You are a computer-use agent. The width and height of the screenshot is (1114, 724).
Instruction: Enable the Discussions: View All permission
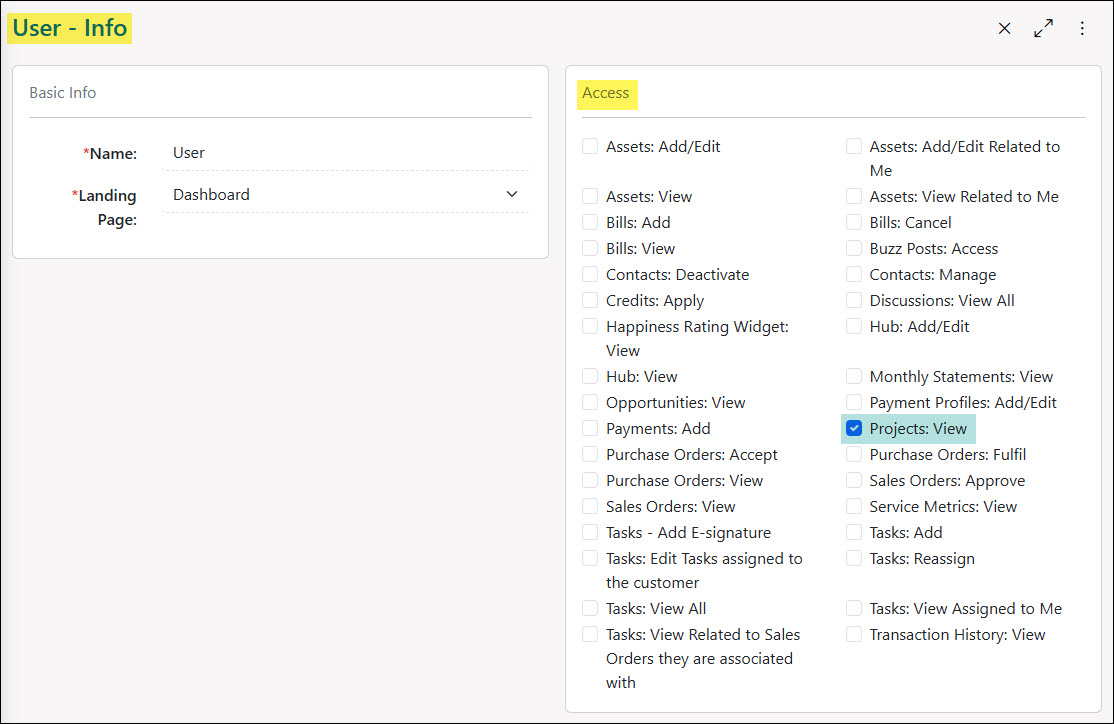(x=853, y=300)
